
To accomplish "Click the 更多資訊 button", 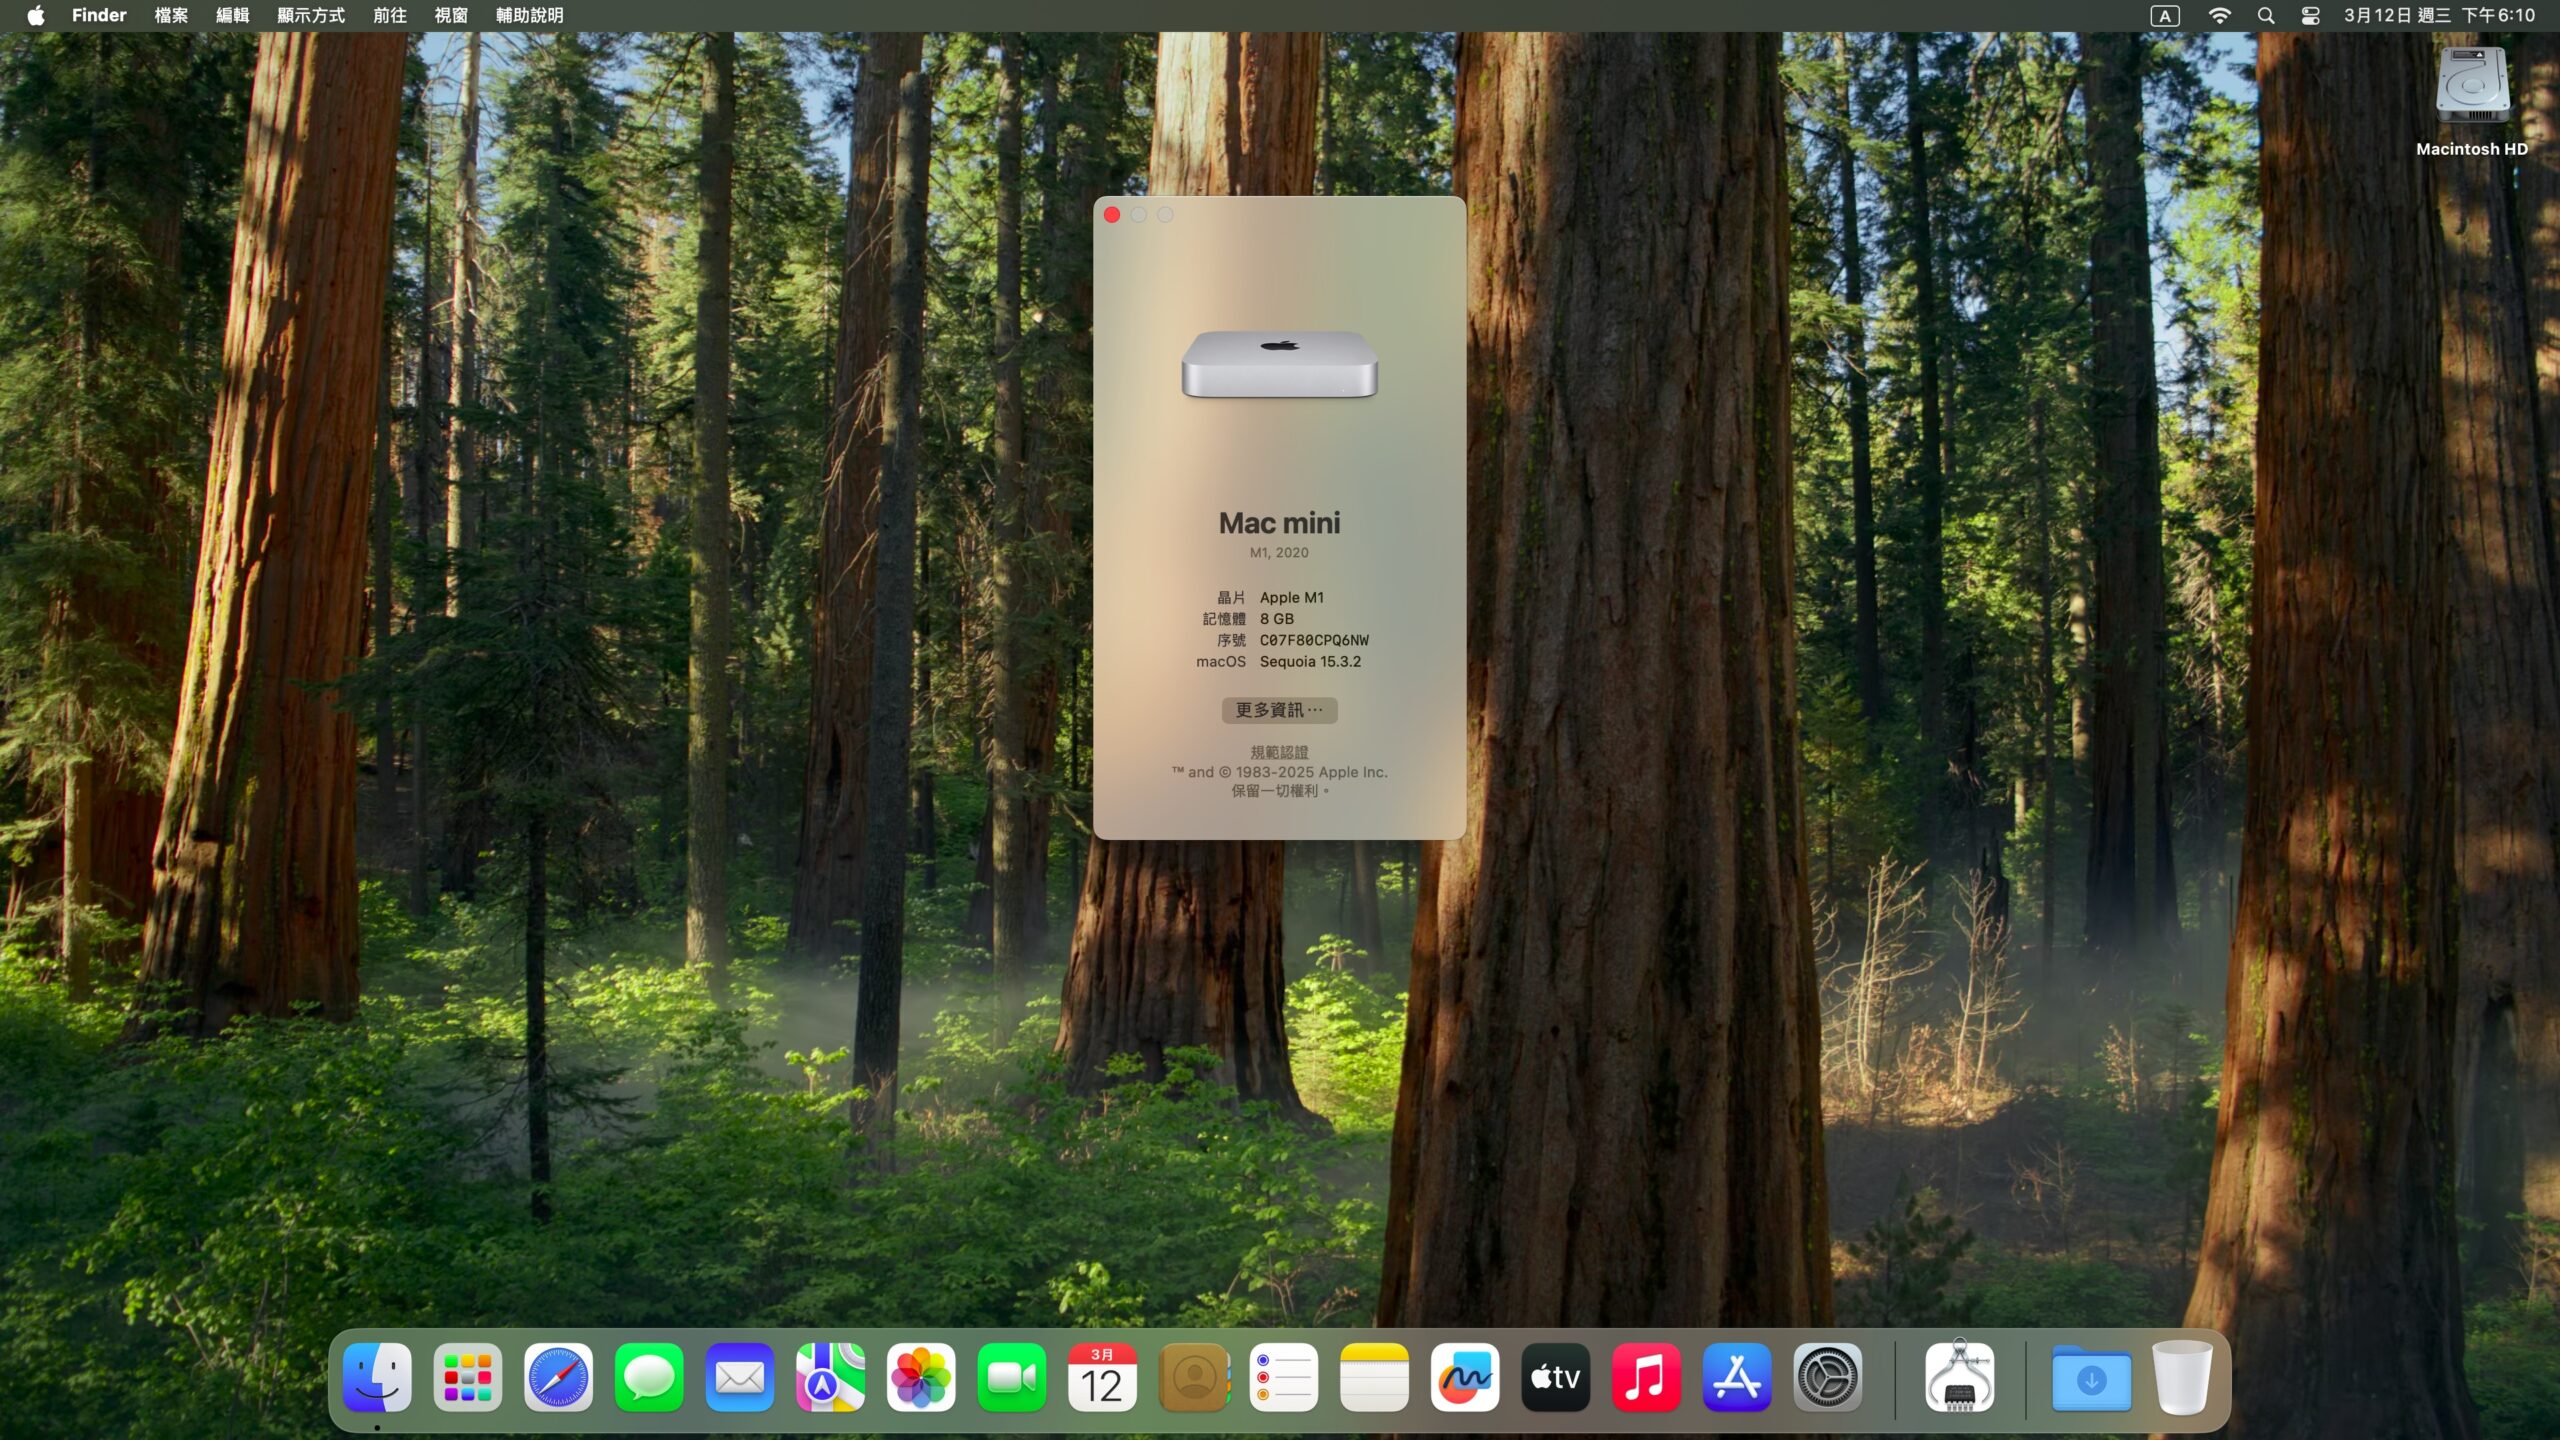I will (1279, 710).
